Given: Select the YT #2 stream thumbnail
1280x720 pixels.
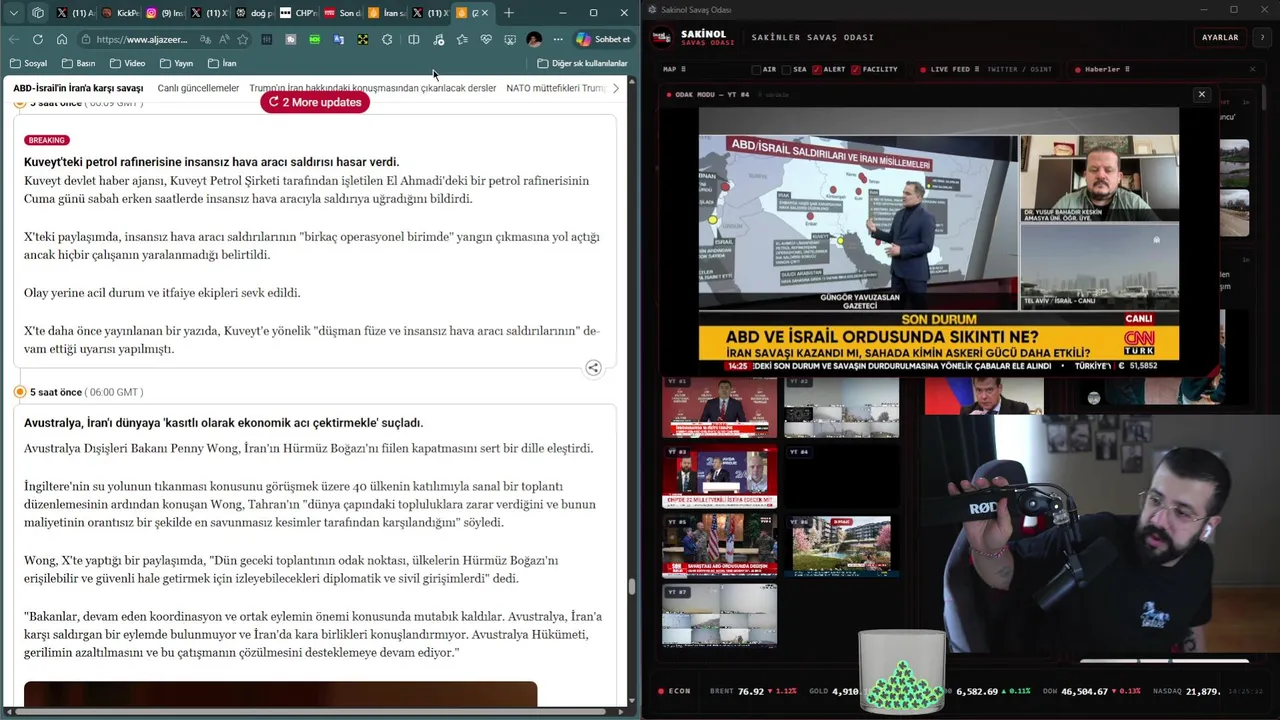Looking at the screenshot, I should pyautogui.click(x=841, y=407).
